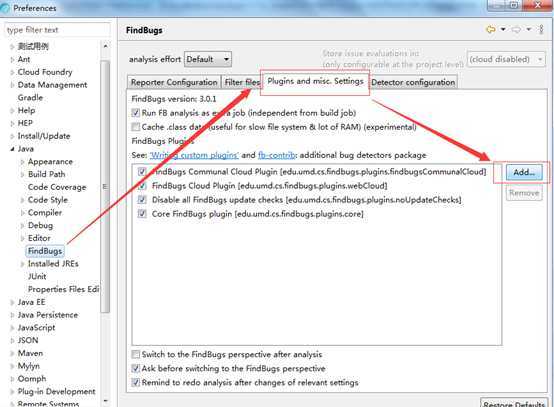Select Gradle in preferences tree
Image resolution: width=554 pixels, height=407 pixels.
pos(30,98)
